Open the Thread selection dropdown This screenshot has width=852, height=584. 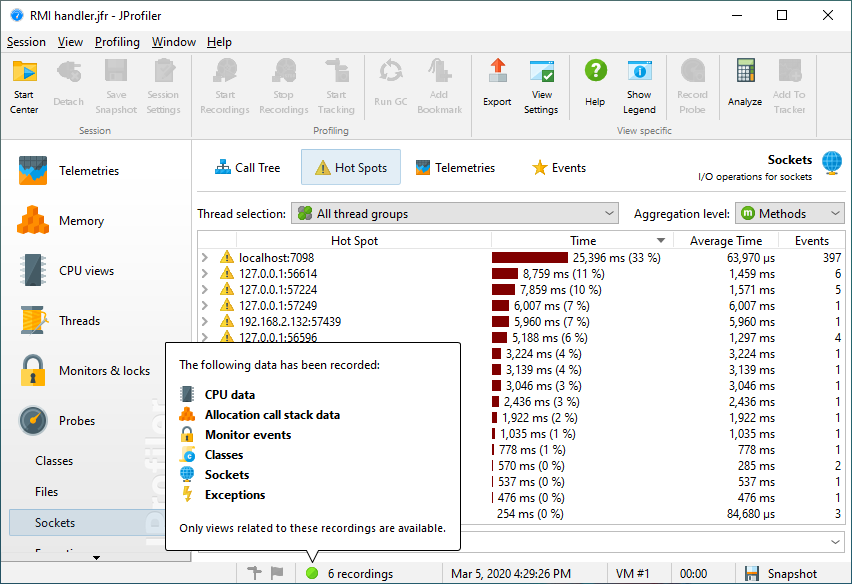tap(455, 214)
